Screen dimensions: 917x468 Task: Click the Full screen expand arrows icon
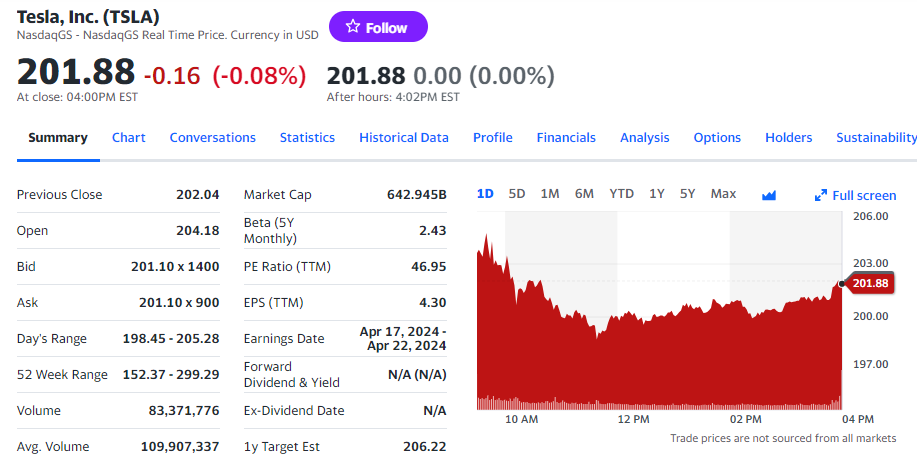click(821, 196)
